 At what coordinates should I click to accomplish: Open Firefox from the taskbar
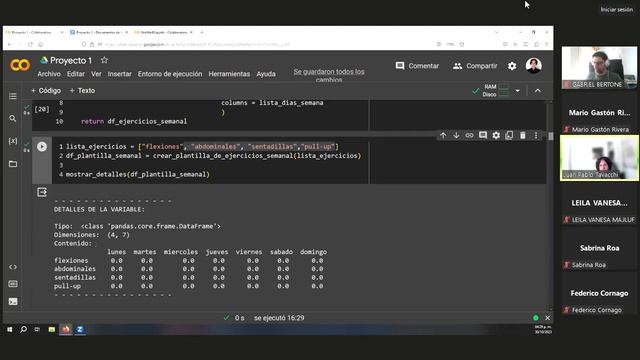pyautogui.click(x=66, y=329)
